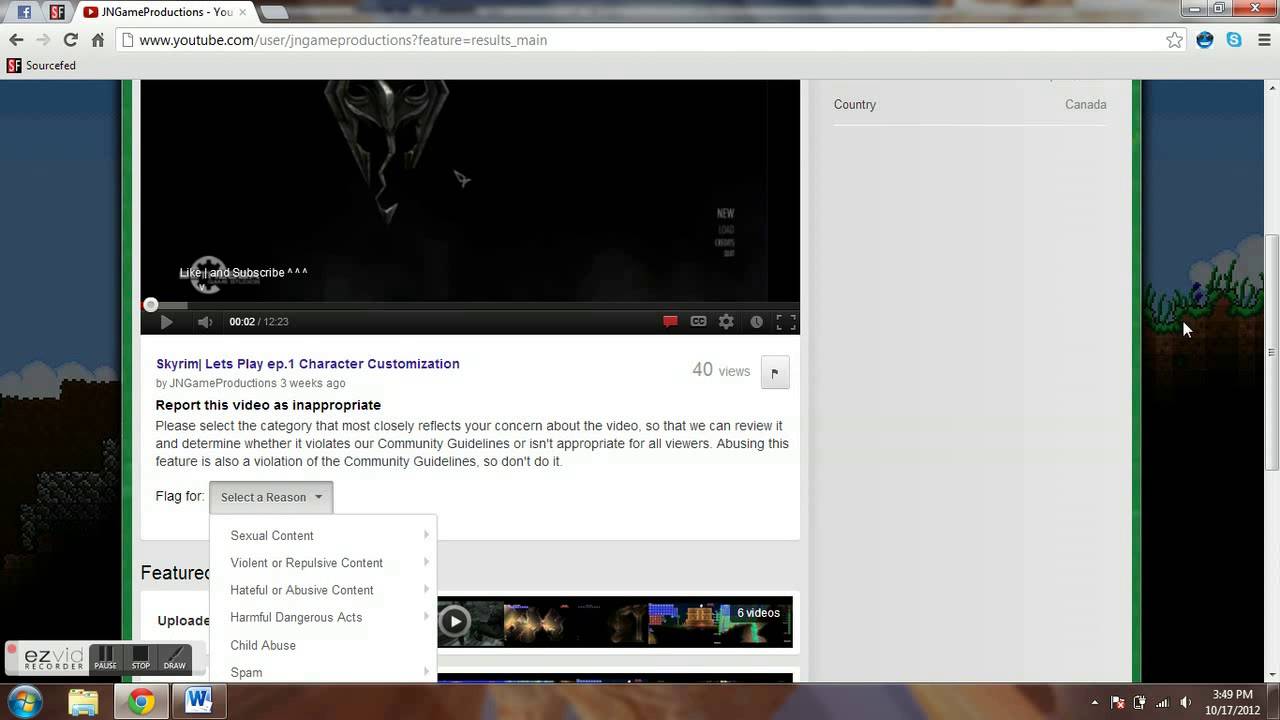The image size is (1280, 720).
Task: Show hidden system tray icons
Action: 1095,702
